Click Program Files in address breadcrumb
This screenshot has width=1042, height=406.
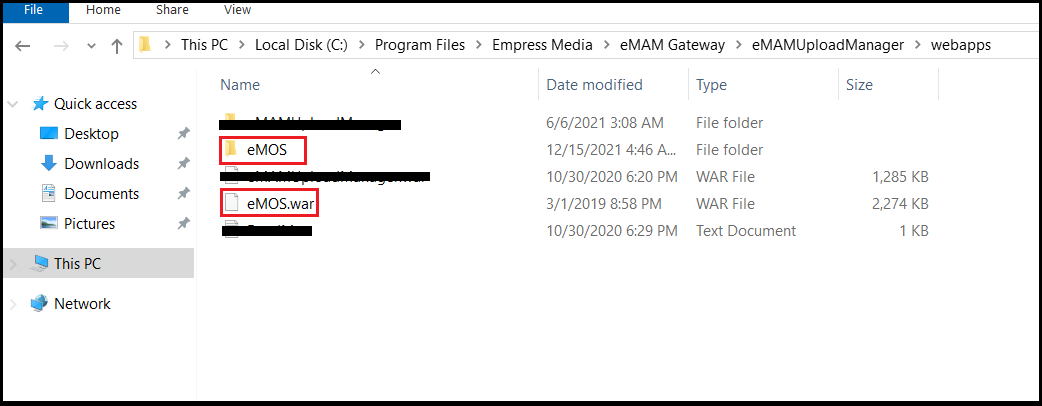pos(419,45)
